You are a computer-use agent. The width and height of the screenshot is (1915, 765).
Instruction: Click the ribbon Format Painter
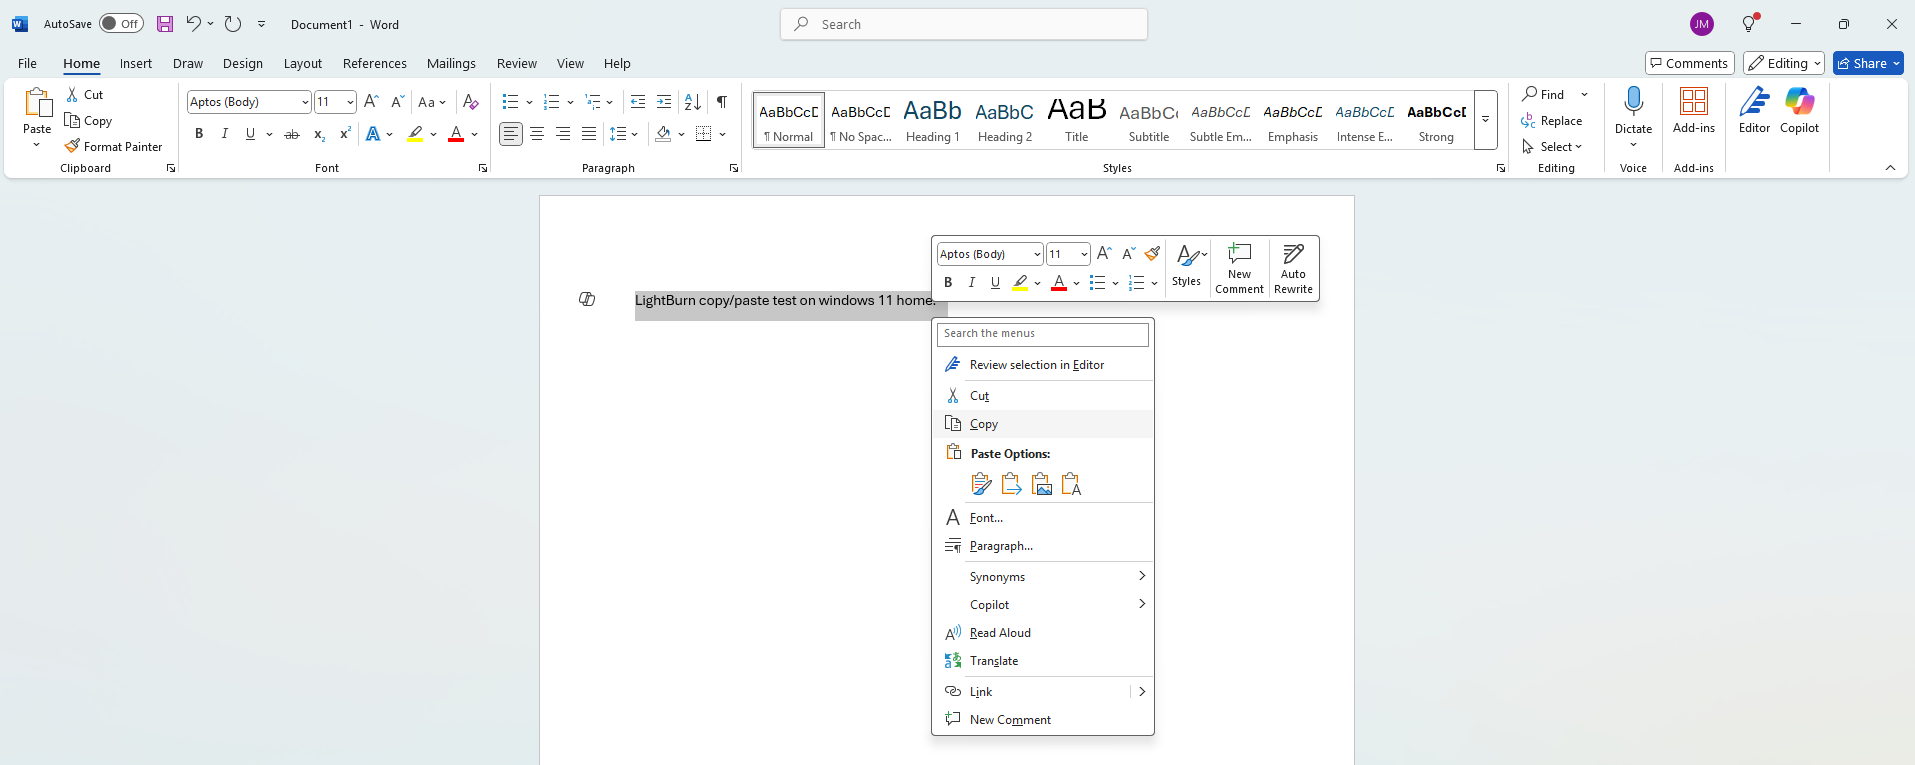click(113, 146)
